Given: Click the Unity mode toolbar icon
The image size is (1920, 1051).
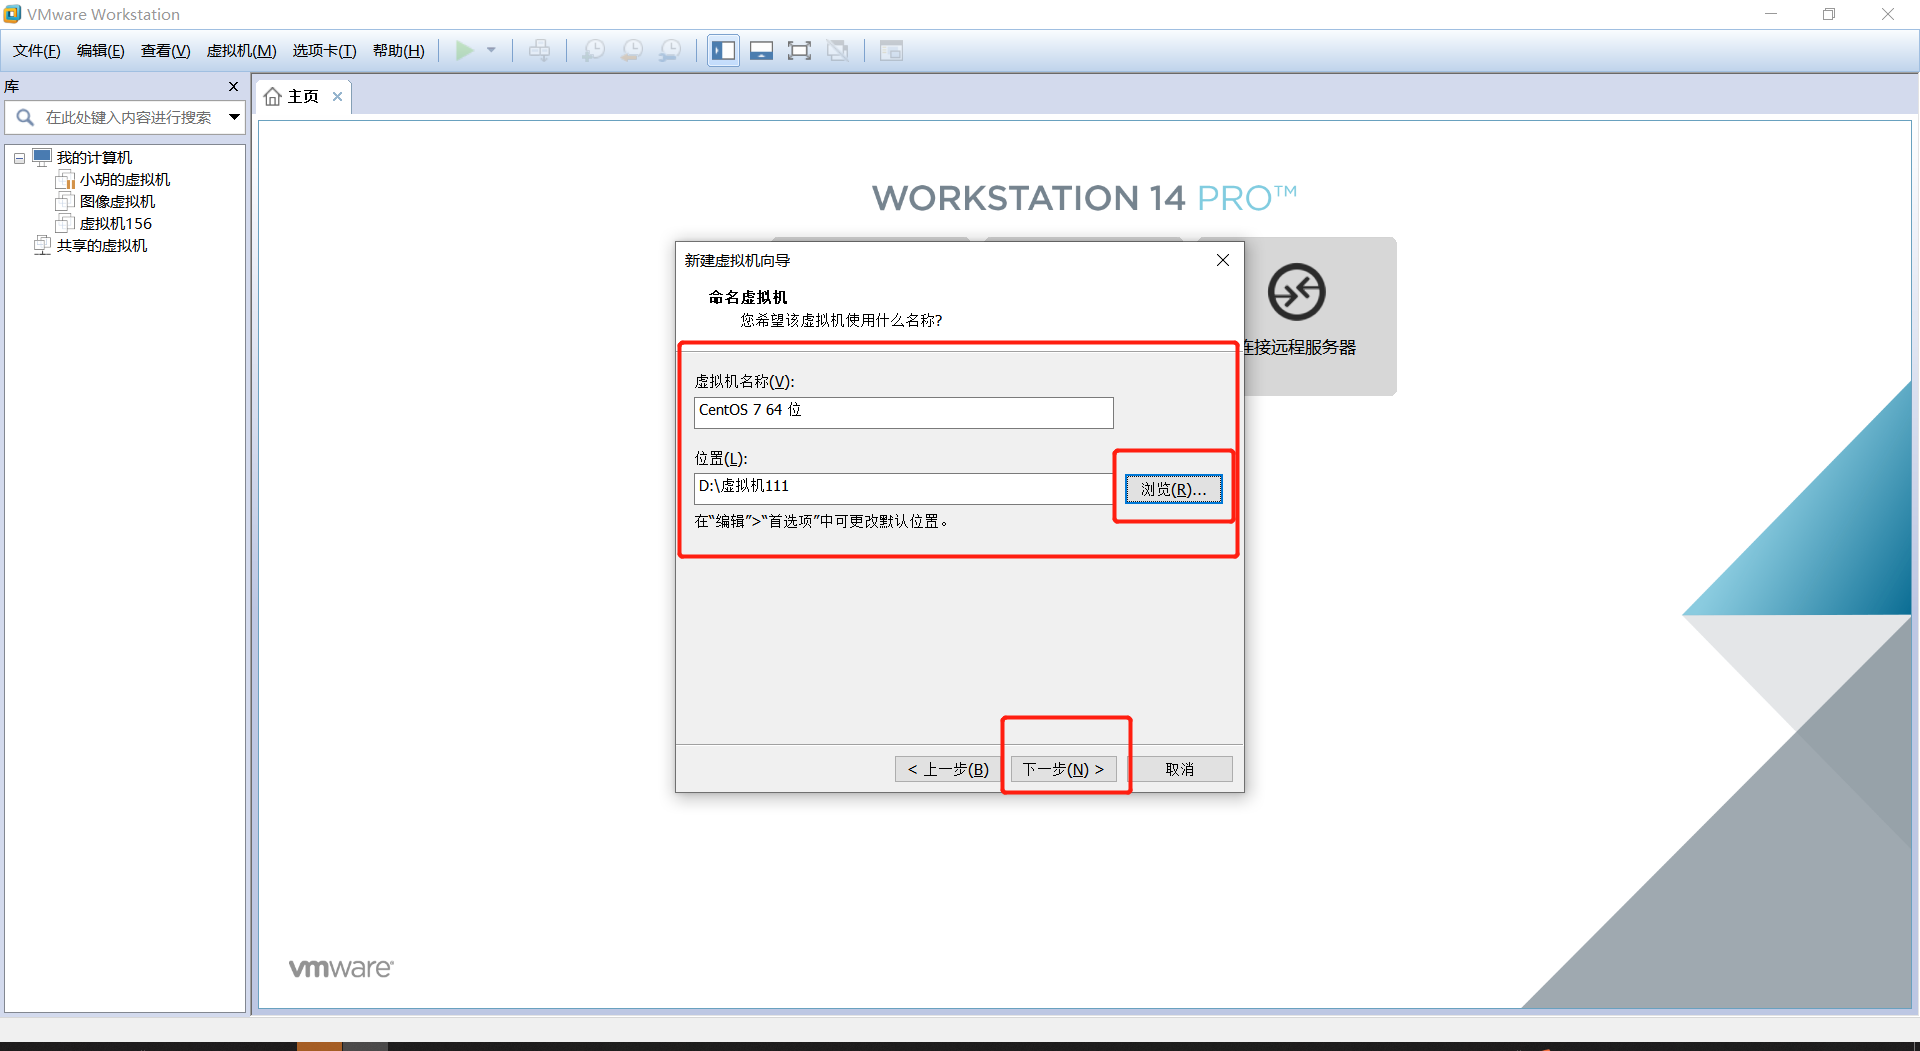Looking at the screenshot, I should click(838, 50).
